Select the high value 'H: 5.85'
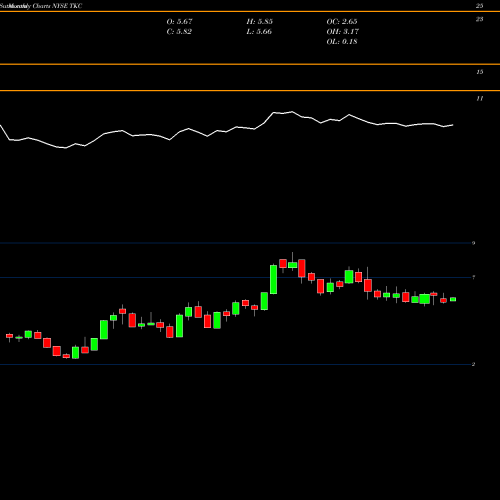This screenshot has width=500, height=500. point(260,21)
